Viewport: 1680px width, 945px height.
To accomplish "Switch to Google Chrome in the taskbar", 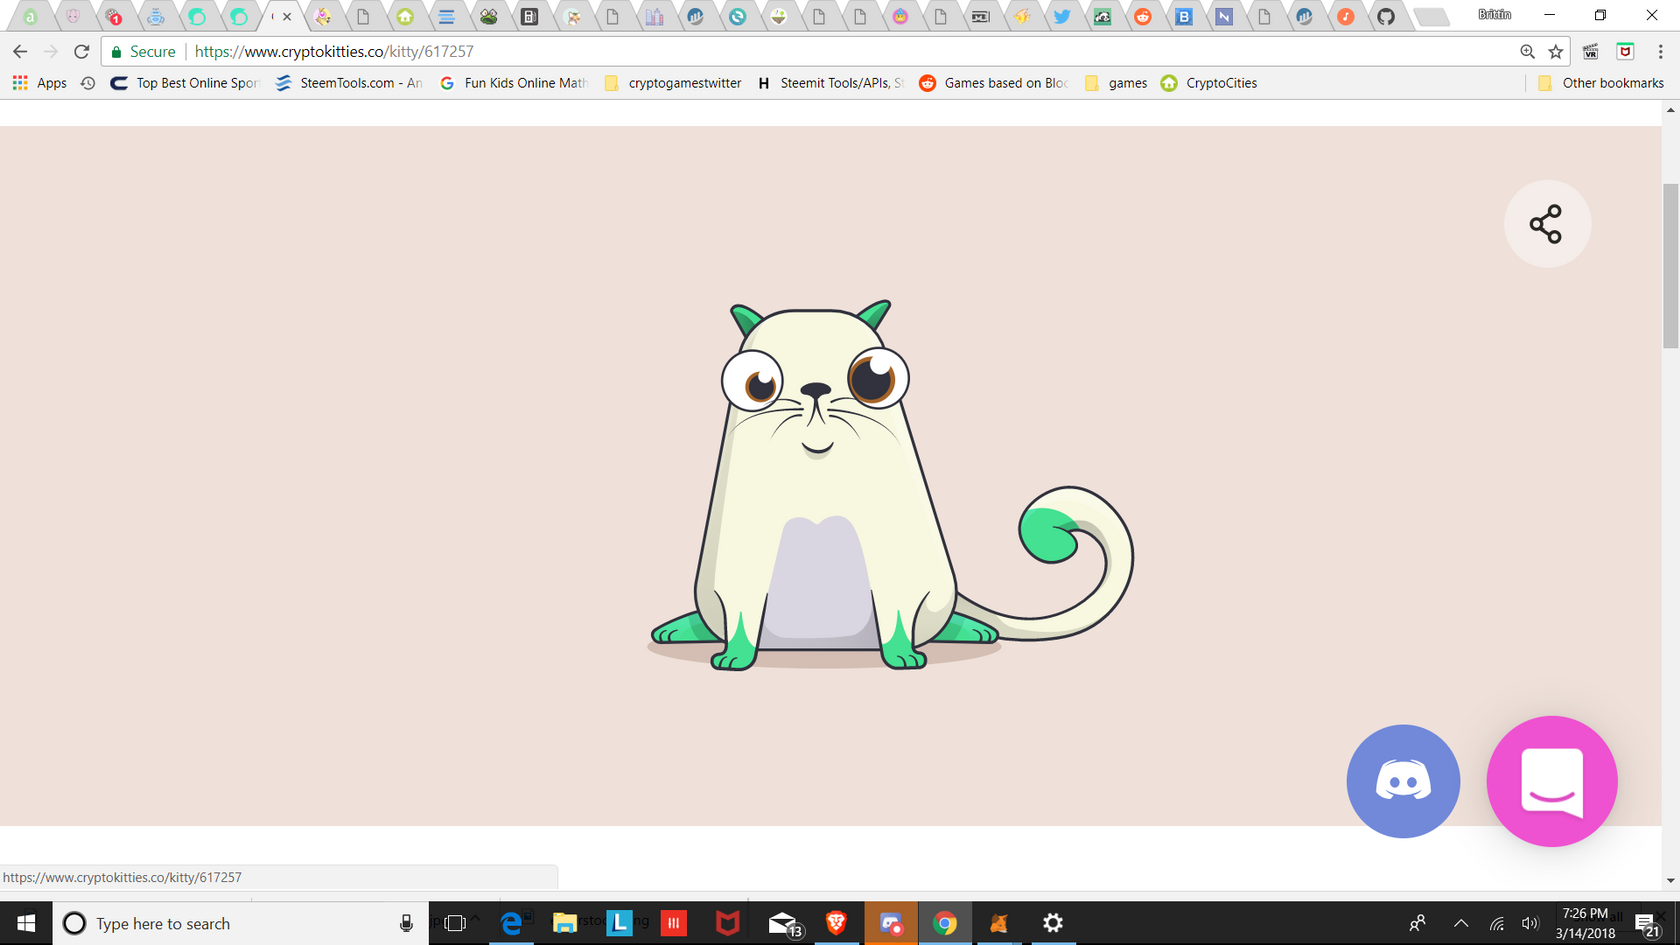I will 944,923.
